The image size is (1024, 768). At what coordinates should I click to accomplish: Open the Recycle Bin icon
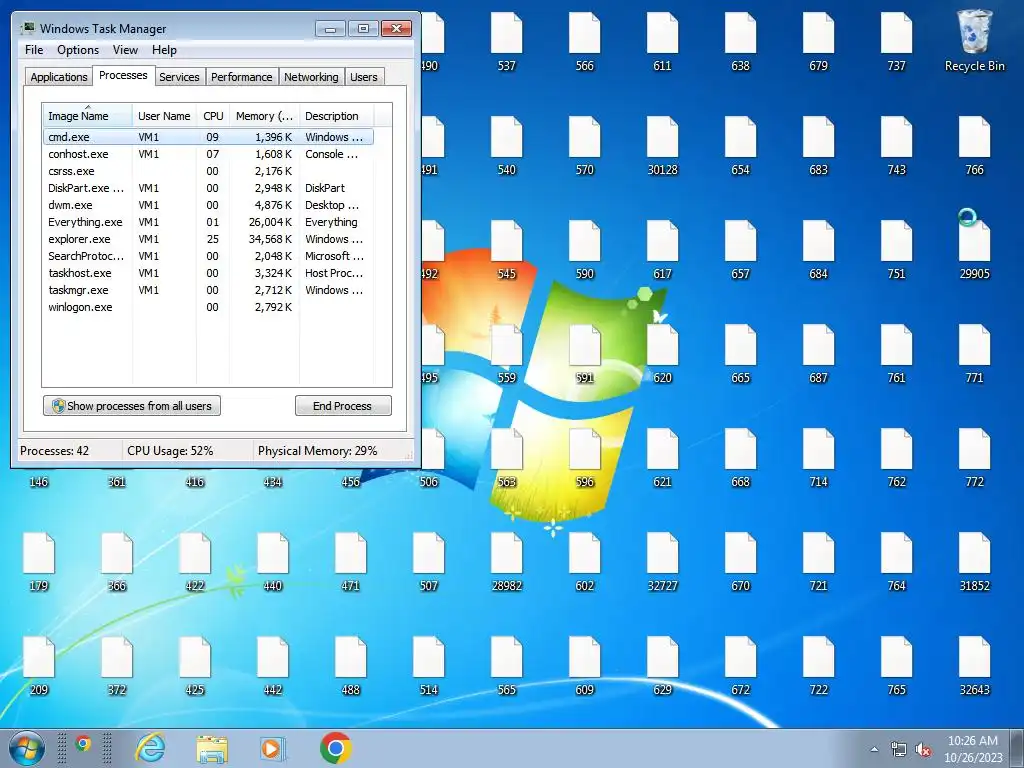[x=974, y=40]
